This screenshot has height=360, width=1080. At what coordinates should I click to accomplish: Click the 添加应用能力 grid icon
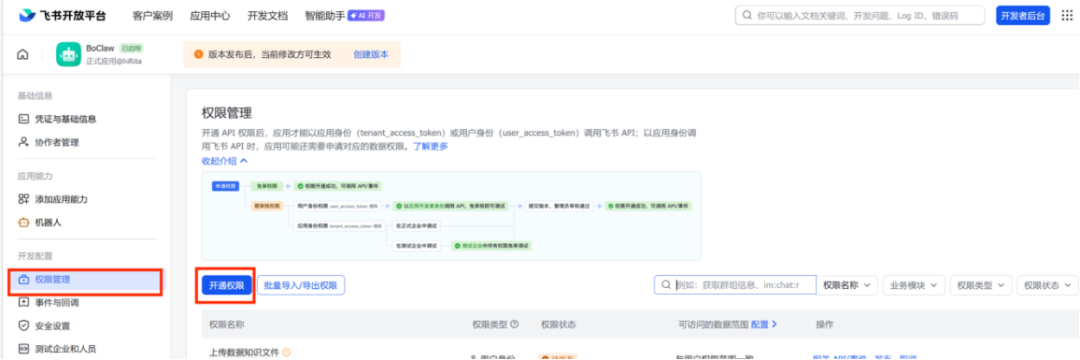click(23, 199)
